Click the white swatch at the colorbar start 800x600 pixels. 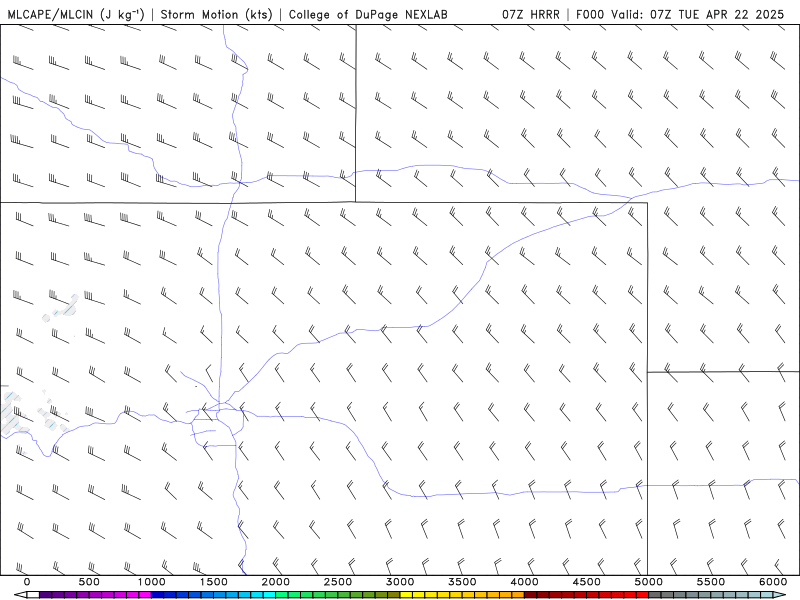click(33, 594)
